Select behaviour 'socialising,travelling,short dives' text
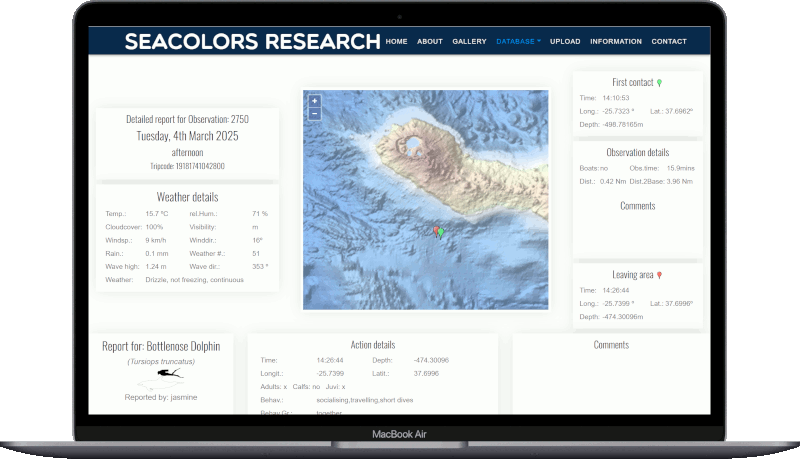The image size is (800, 459). tap(365, 400)
